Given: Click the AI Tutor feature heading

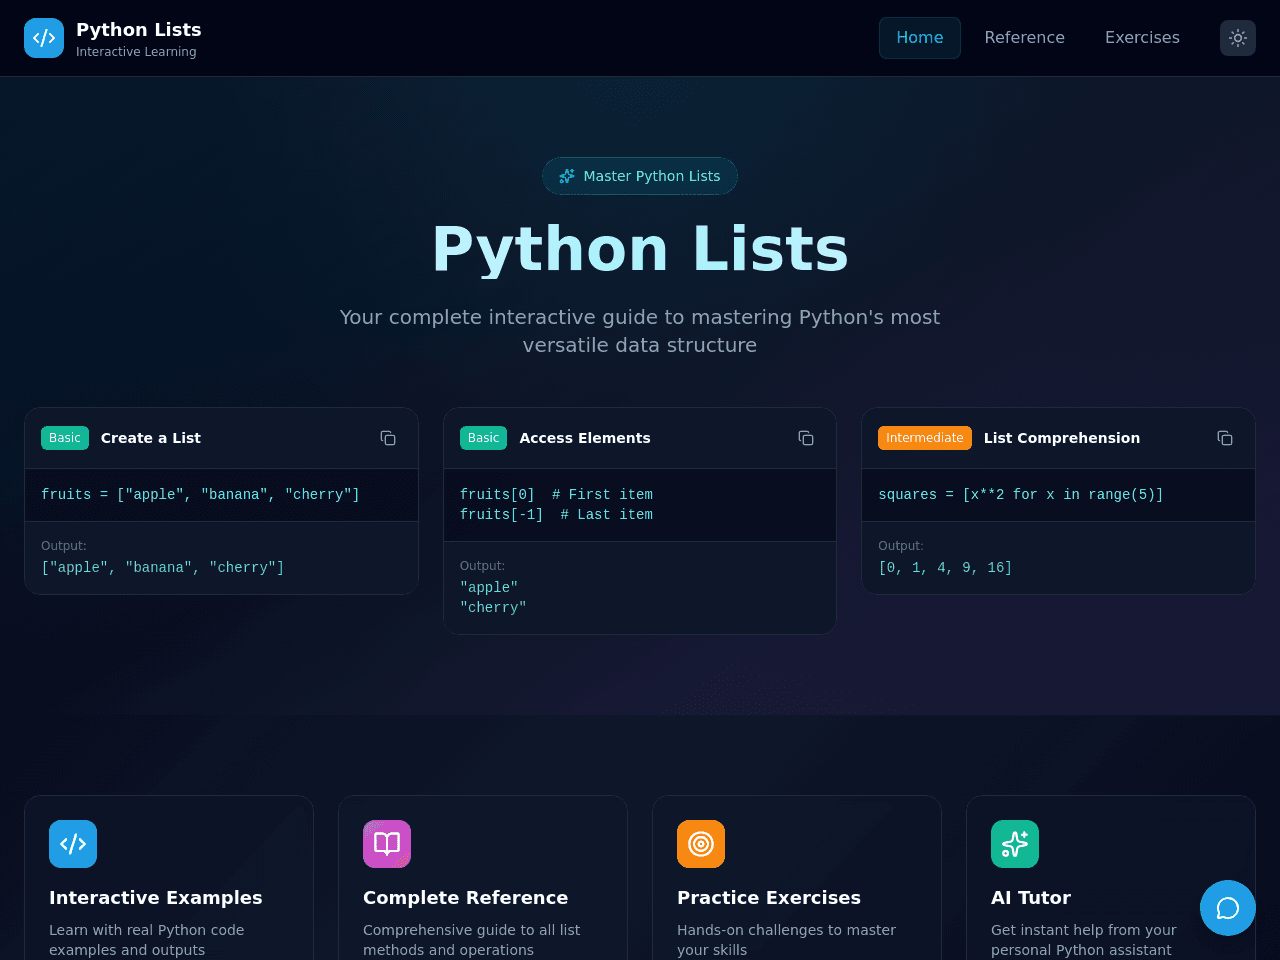Looking at the screenshot, I should [1031, 898].
